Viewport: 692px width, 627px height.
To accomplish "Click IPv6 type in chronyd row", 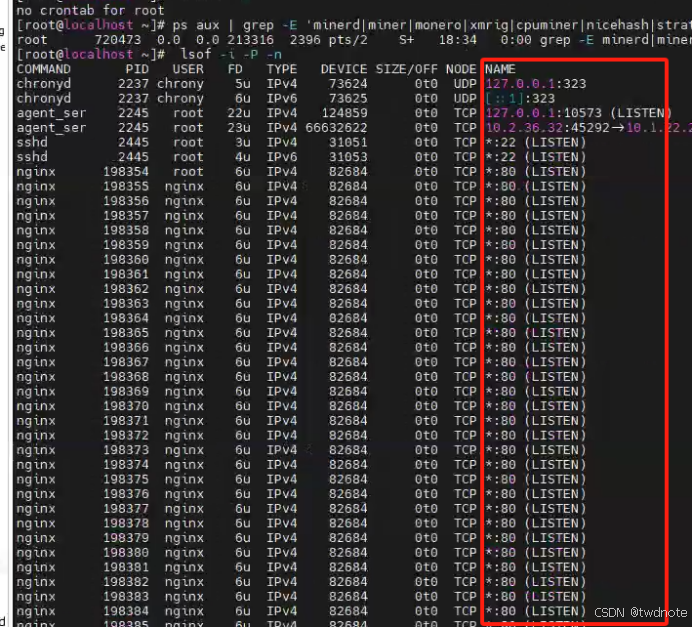I will click(282, 98).
